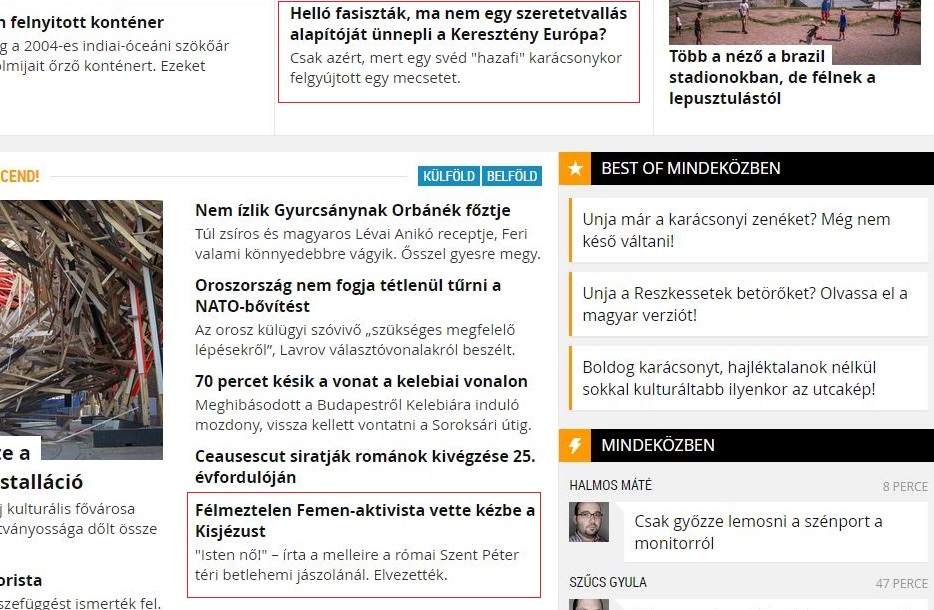Open article 'Nem ízlik Gyurcsánynak Orbánék főztje'

353,210
